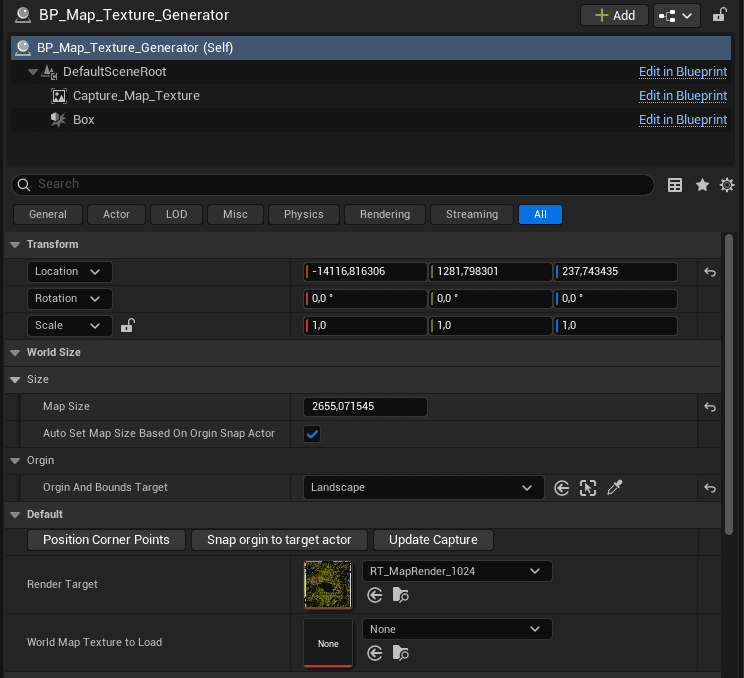744x678 pixels.
Task: Click the Location Y value field
Action: (x=490, y=272)
